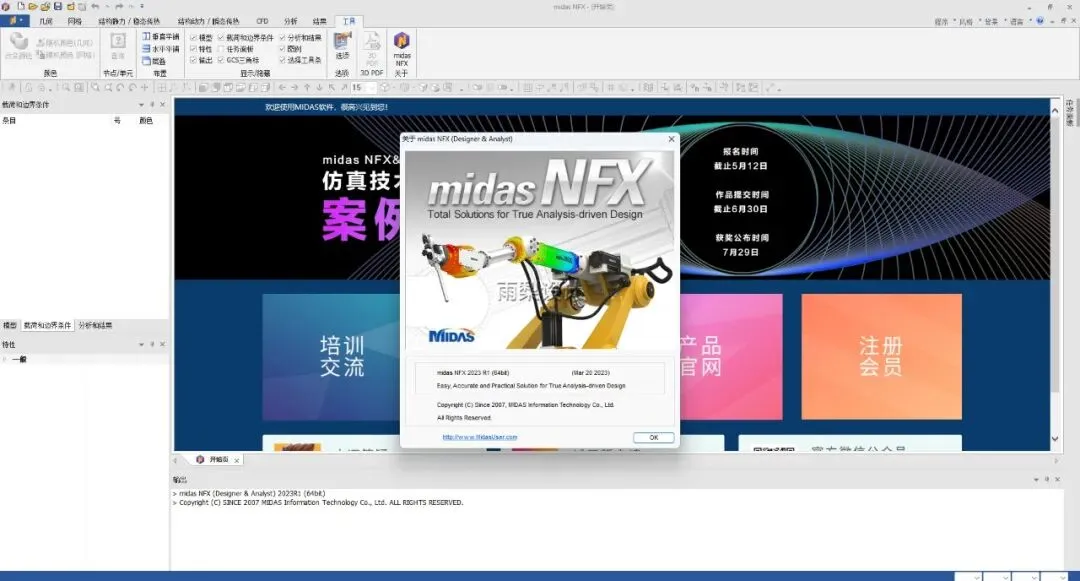Click the Undo arrow in quick access toolbar
Viewport: 1080px width, 581px height.
point(95,6)
